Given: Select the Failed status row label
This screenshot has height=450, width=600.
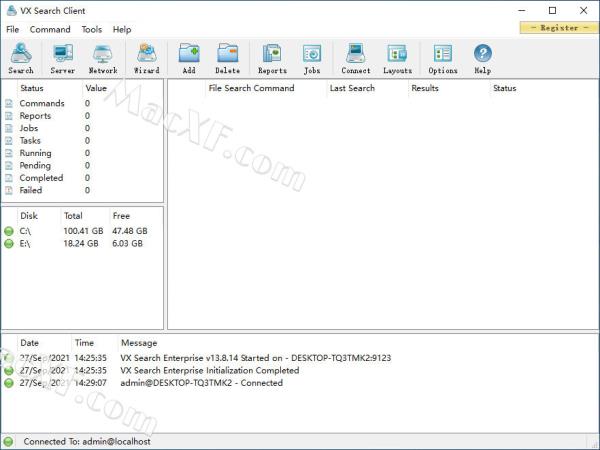Looking at the screenshot, I should [31, 190].
